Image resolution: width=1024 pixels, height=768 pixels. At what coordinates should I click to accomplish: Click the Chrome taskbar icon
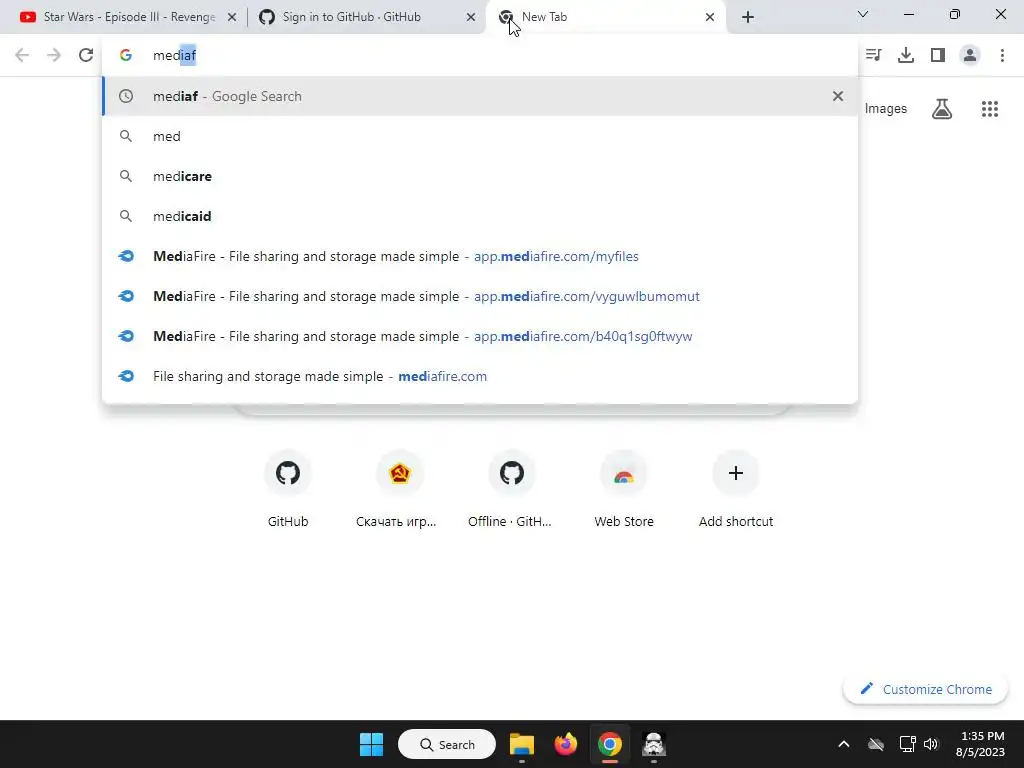(x=609, y=744)
